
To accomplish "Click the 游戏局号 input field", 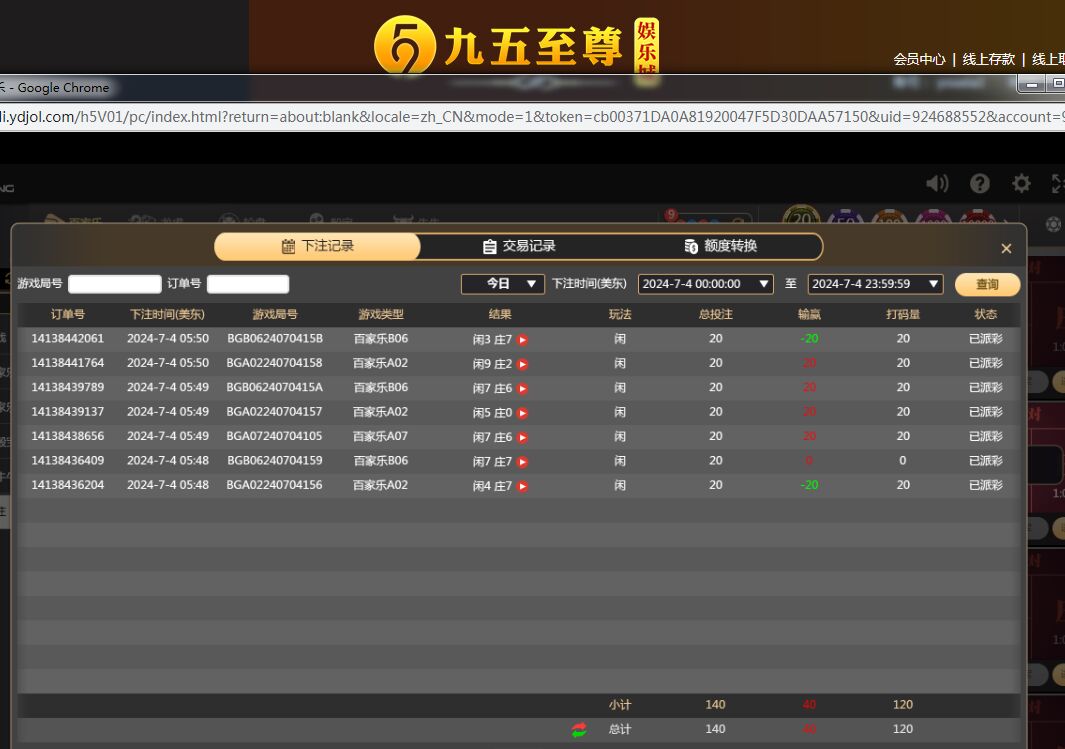I will point(114,284).
